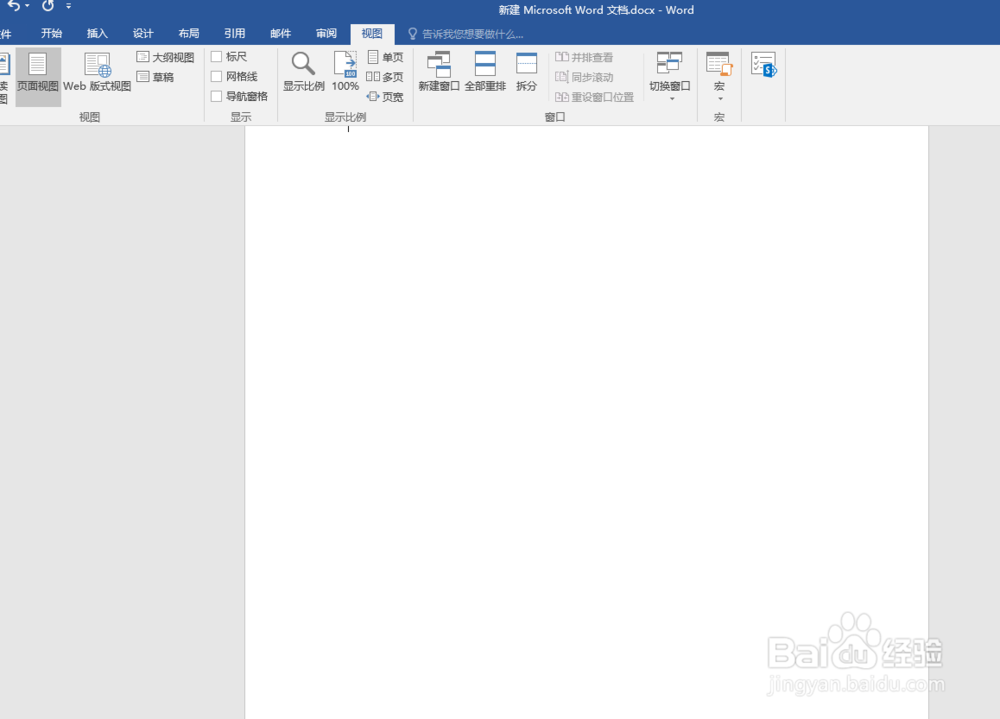Click inside the blank document page
Screen dimensions: 1000x719
point(586,421)
